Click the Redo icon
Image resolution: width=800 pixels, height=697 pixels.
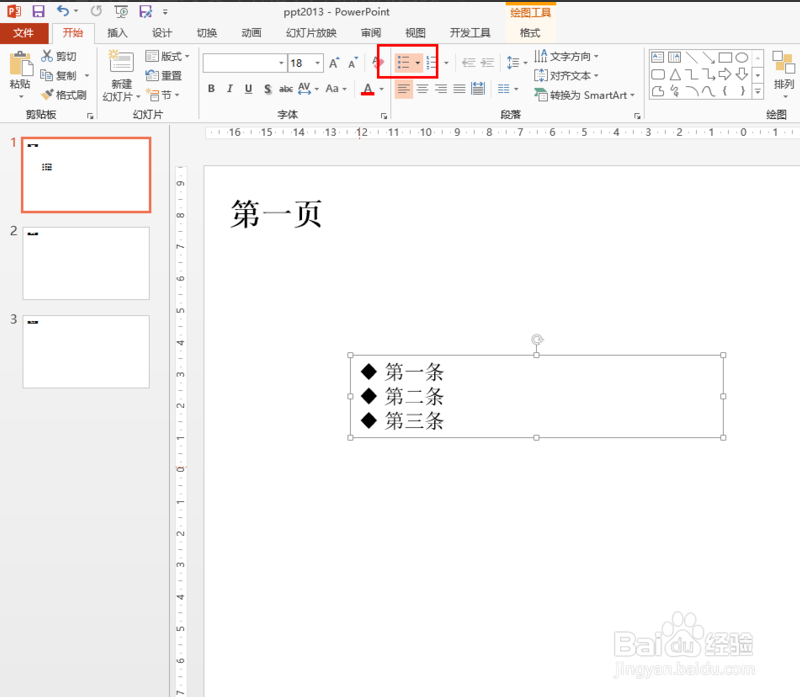(x=96, y=11)
